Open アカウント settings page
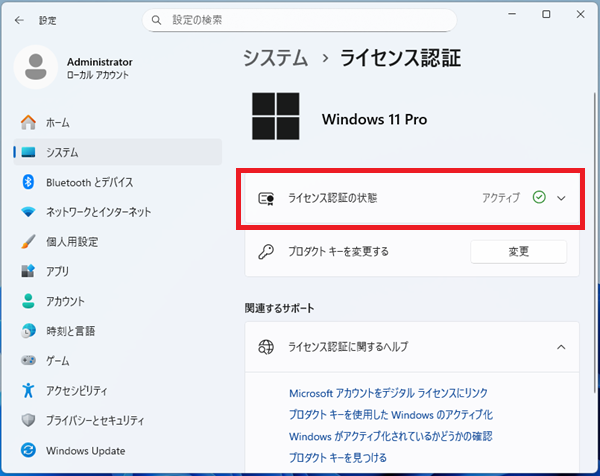This screenshot has width=600, height=476. (x=65, y=301)
